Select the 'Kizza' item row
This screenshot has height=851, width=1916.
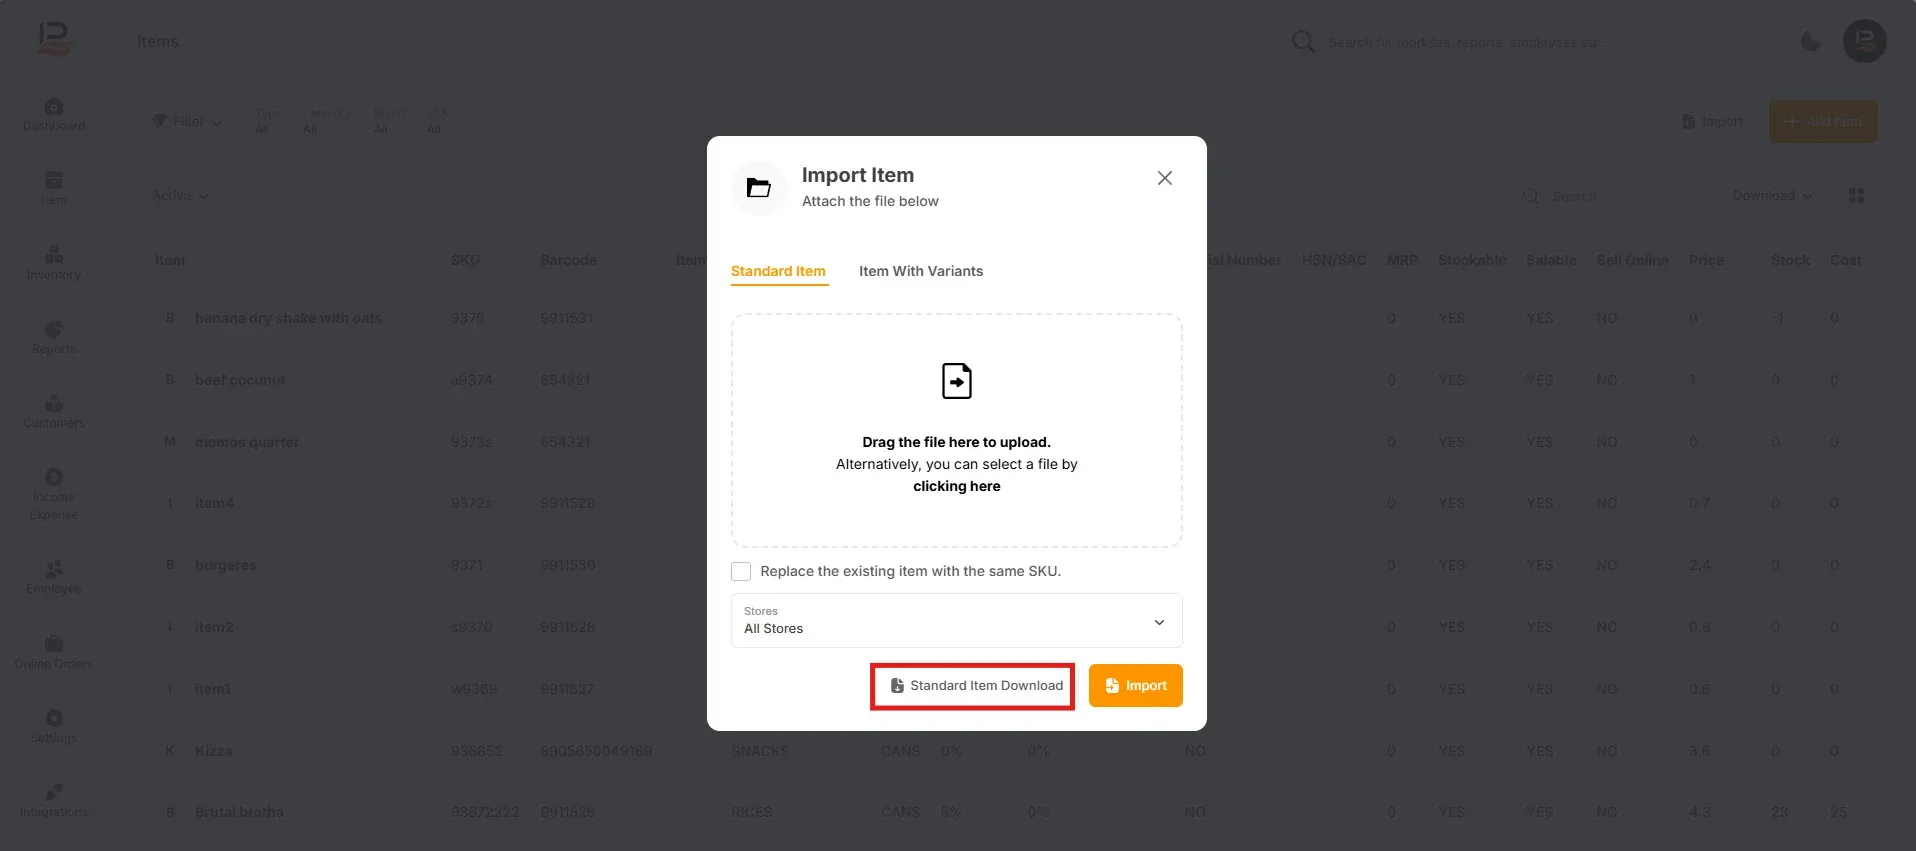point(214,751)
